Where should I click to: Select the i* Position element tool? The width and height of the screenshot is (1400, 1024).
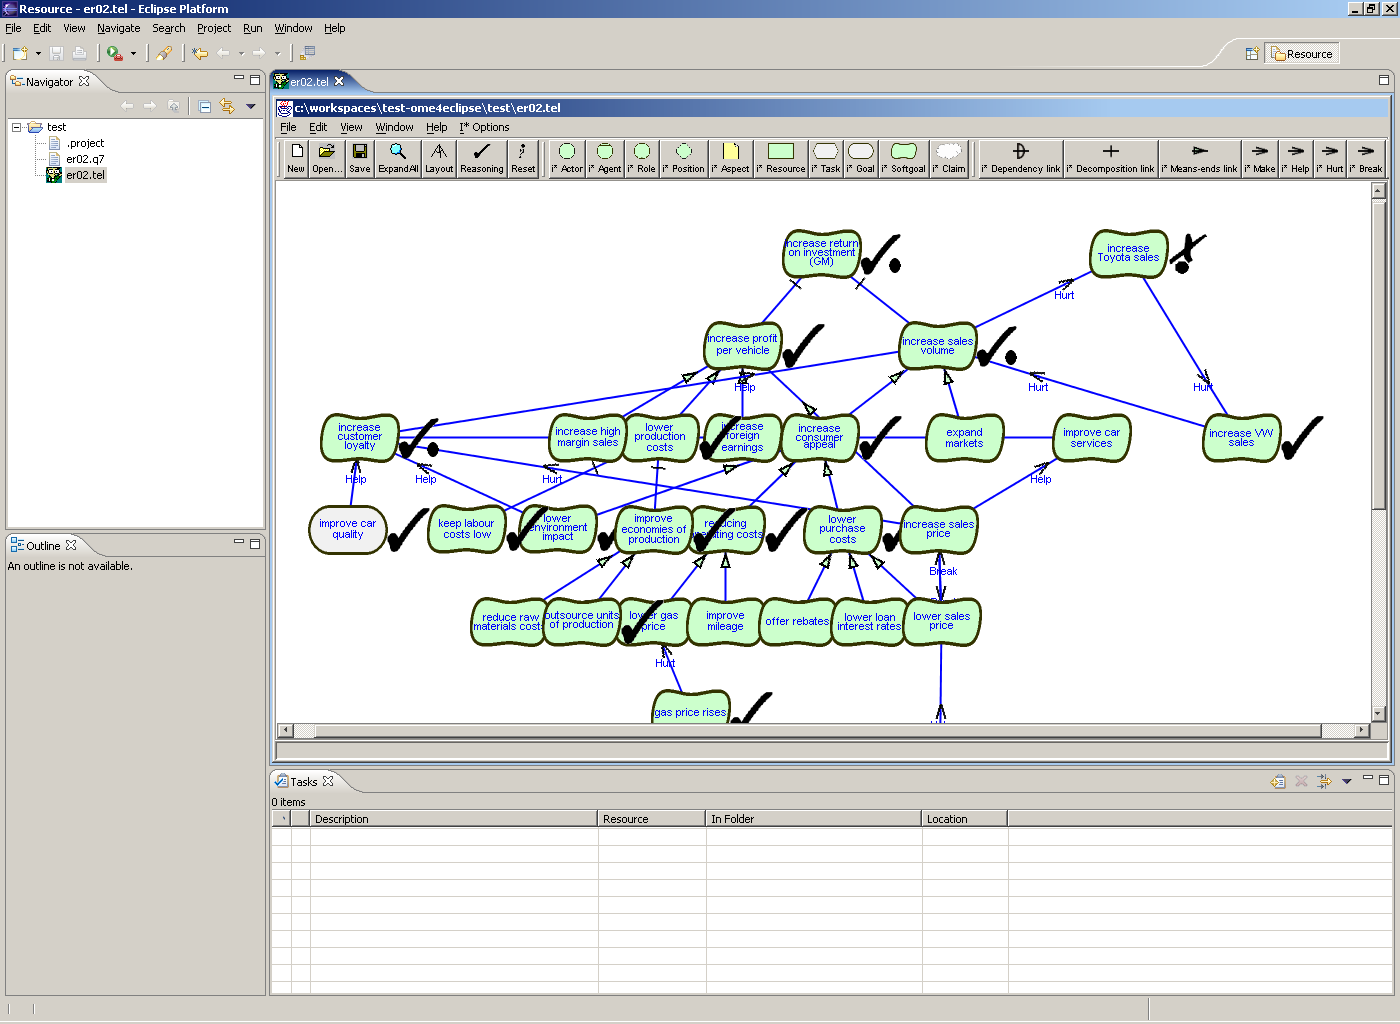pyautogui.click(x=683, y=158)
